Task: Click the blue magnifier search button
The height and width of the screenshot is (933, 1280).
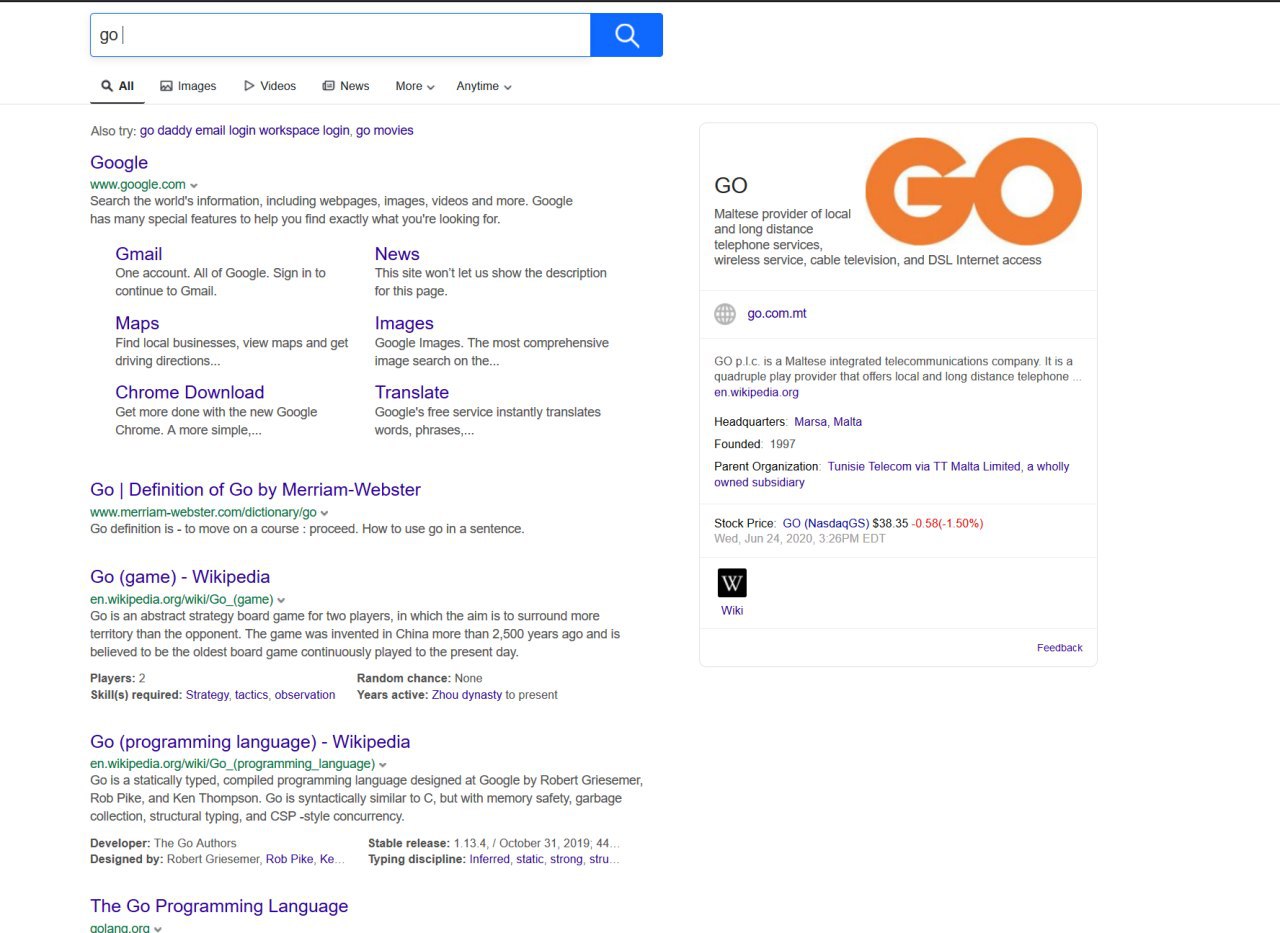Action: click(626, 35)
